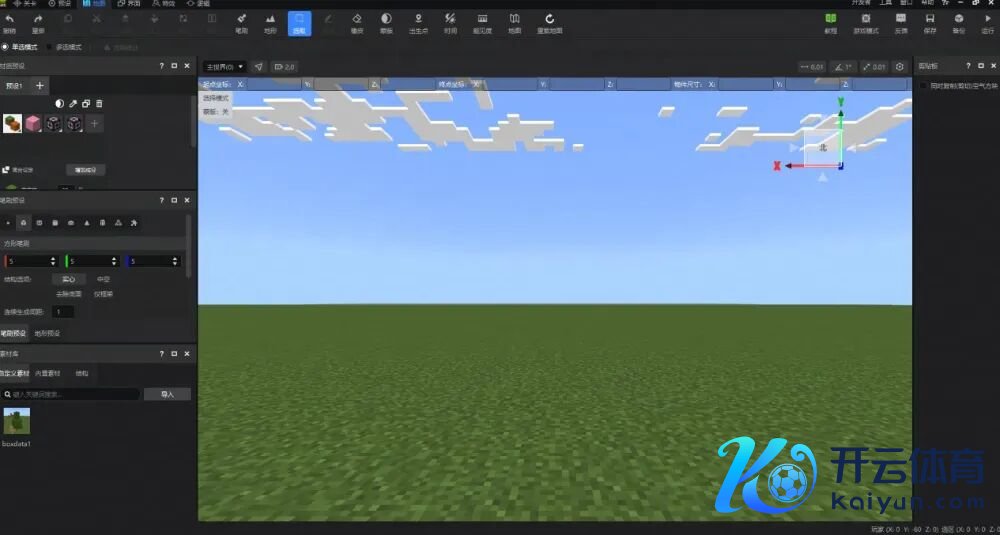
Task: Increase the green Y size stepper
Action: point(114,258)
